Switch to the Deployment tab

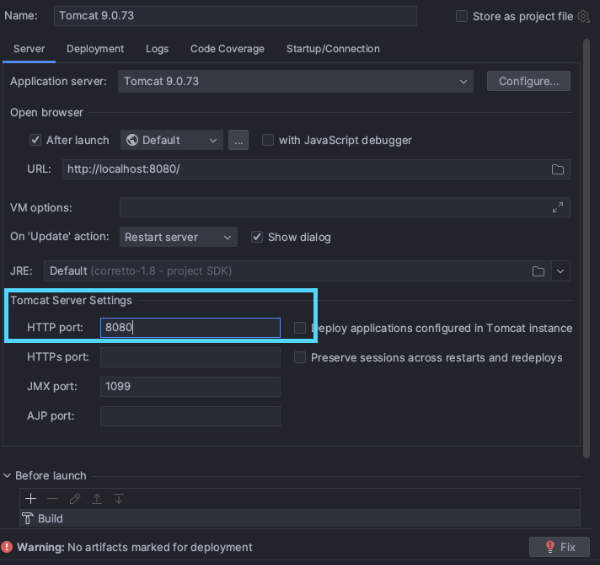coord(95,49)
